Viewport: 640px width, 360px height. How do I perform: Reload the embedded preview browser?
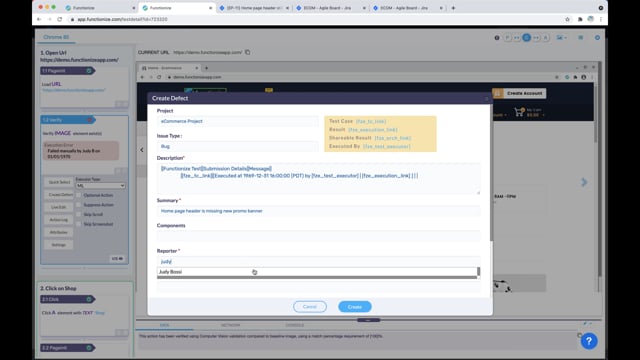(159, 77)
